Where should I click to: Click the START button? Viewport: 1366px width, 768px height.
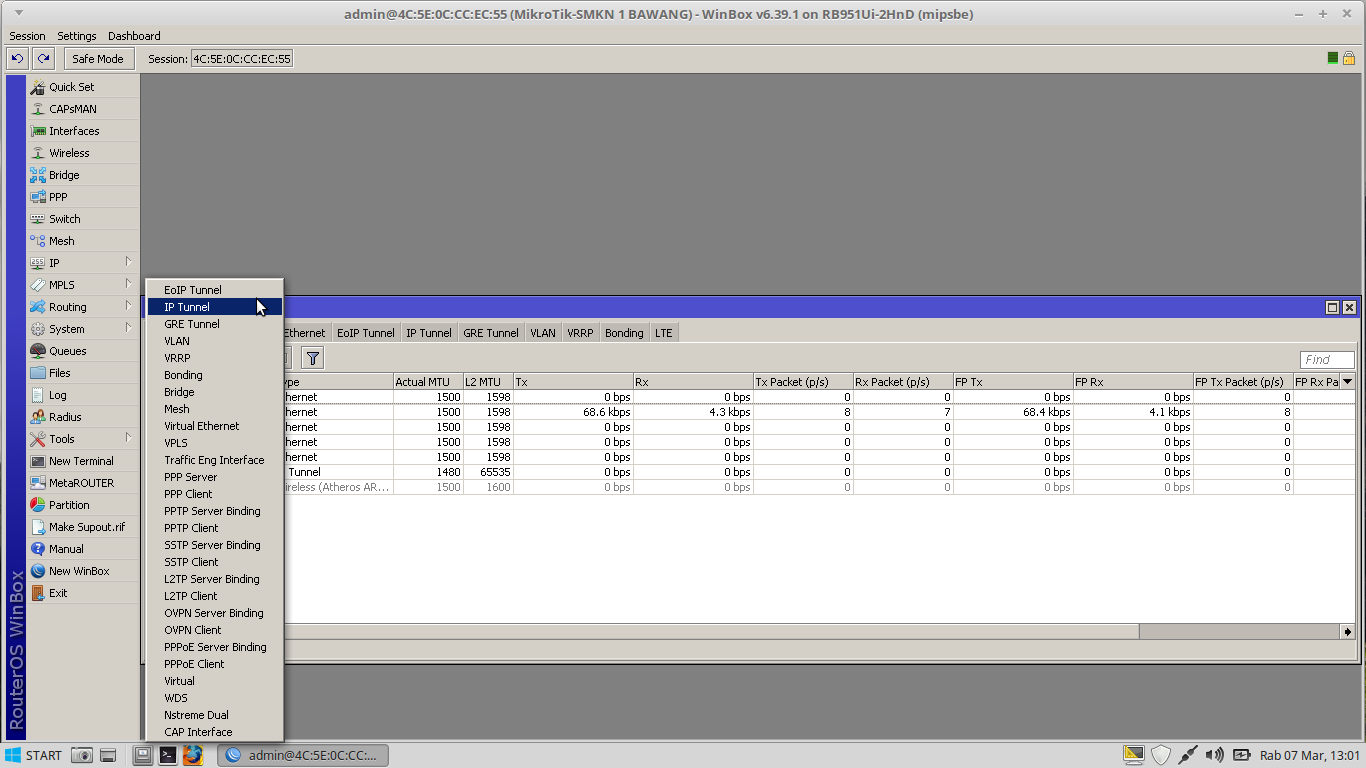(x=34, y=755)
